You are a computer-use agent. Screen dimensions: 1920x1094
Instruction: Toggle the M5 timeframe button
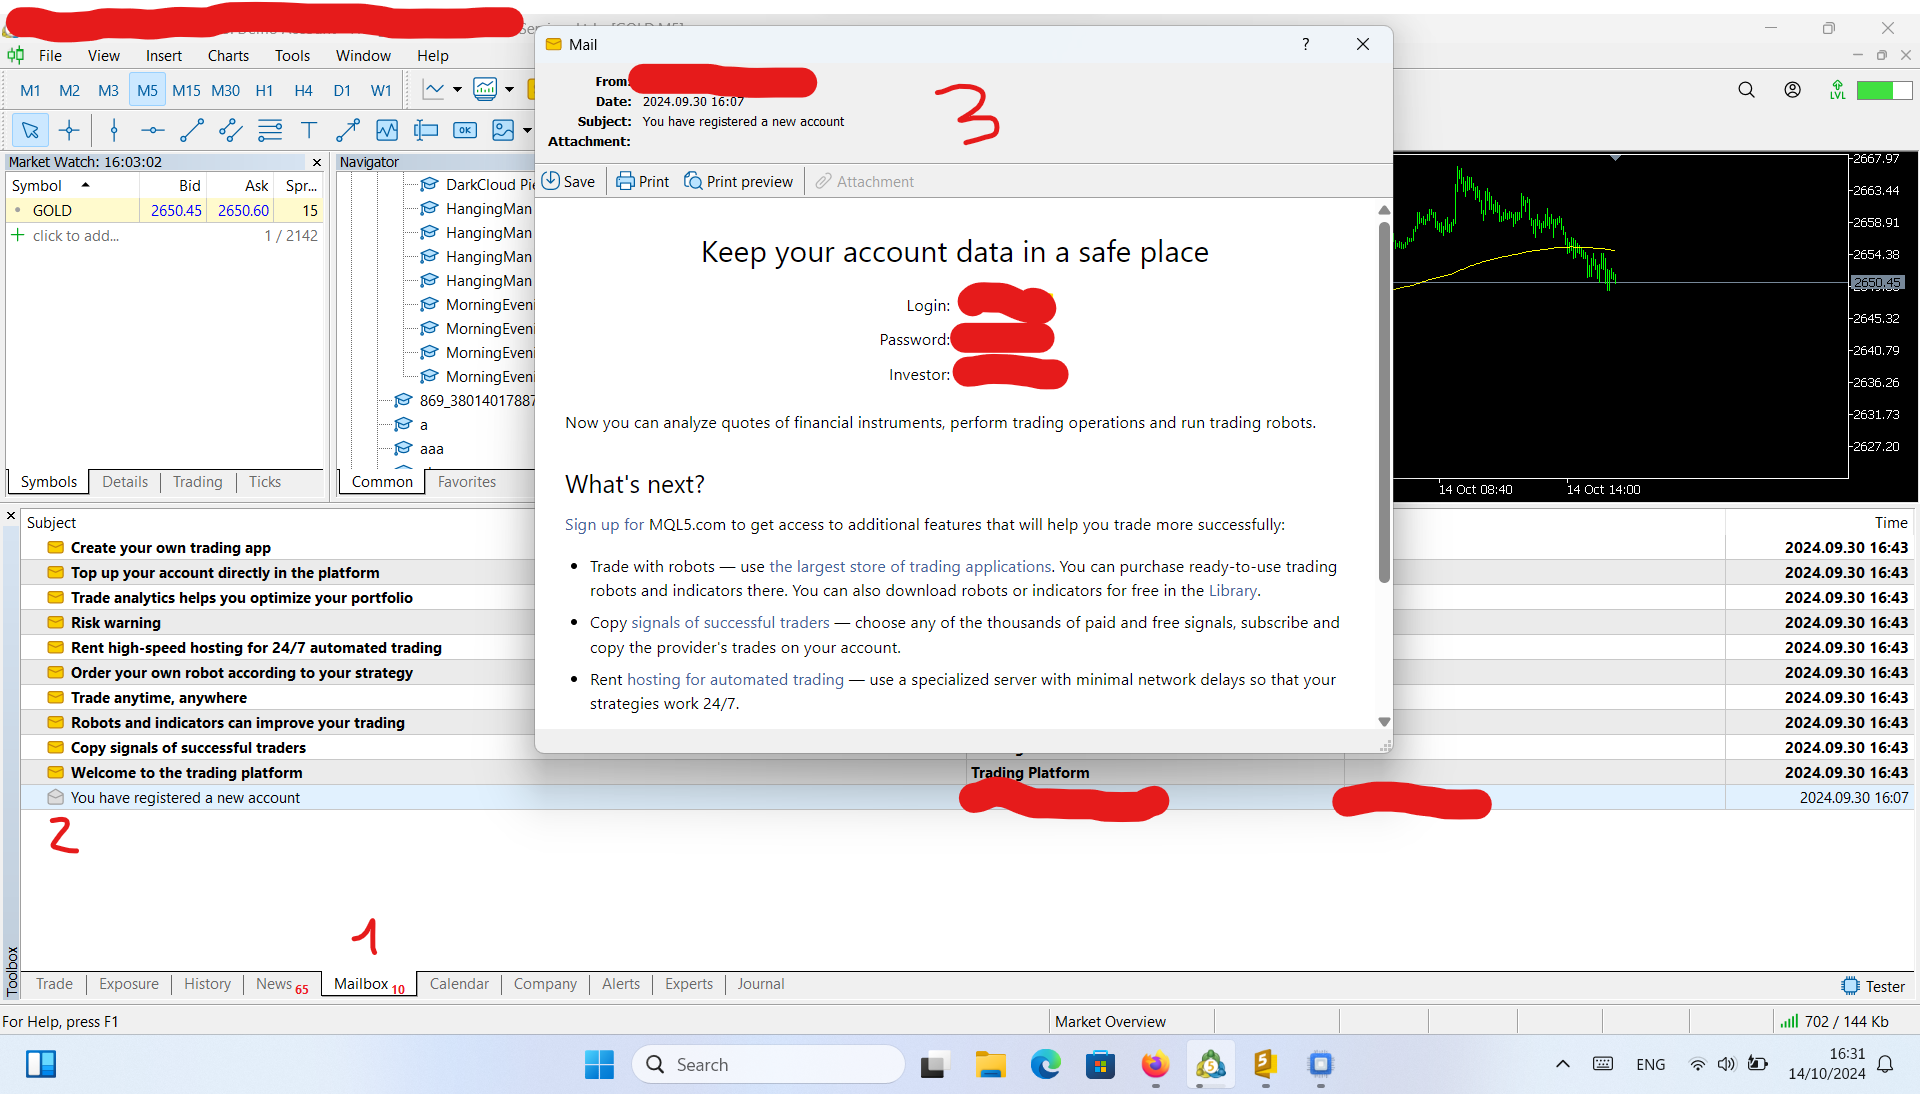point(147,90)
